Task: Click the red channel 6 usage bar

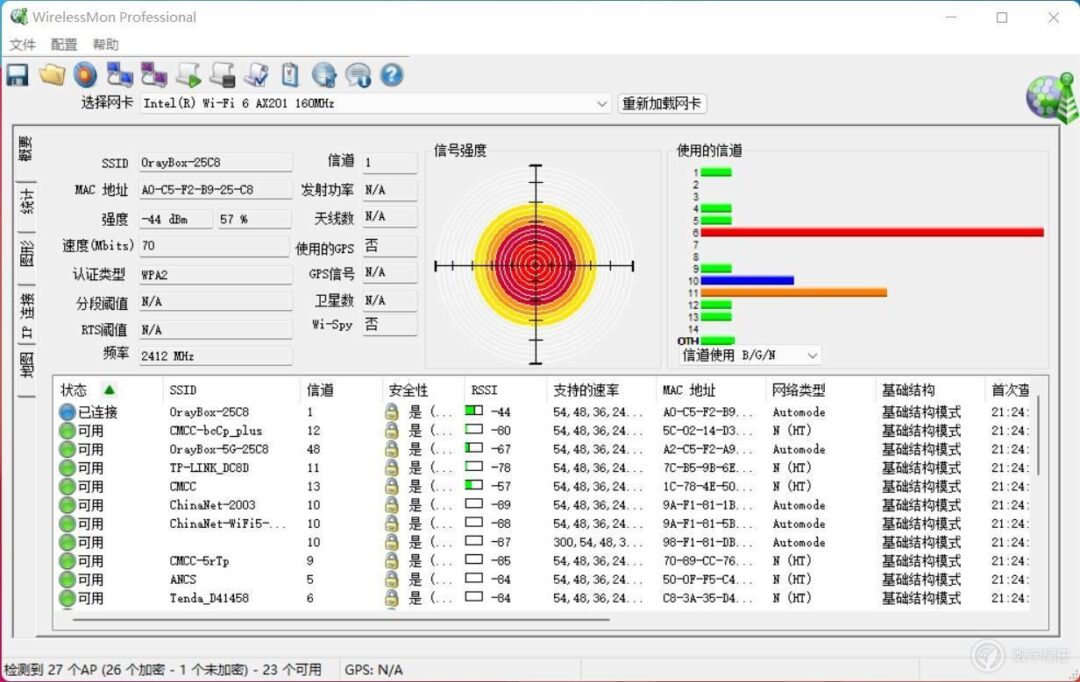Action: (872, 233)
